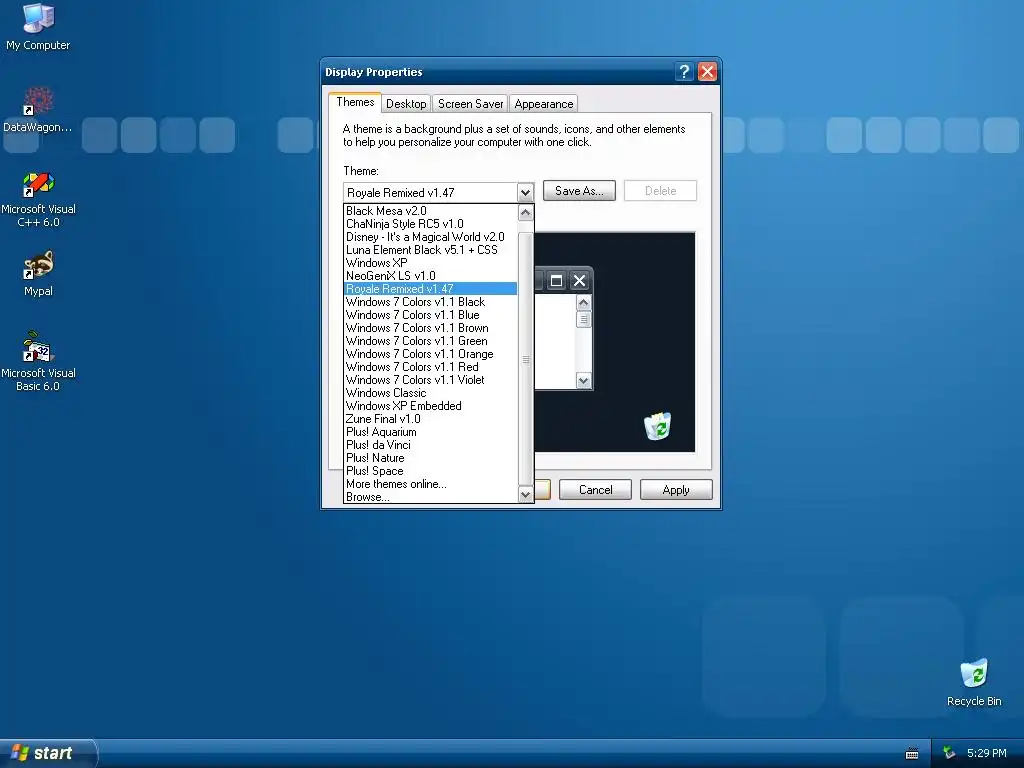This screenshot has height=768, width=1024.
Task: Choose Zune Final v1.0 theme
Action: tap(430, 419)
